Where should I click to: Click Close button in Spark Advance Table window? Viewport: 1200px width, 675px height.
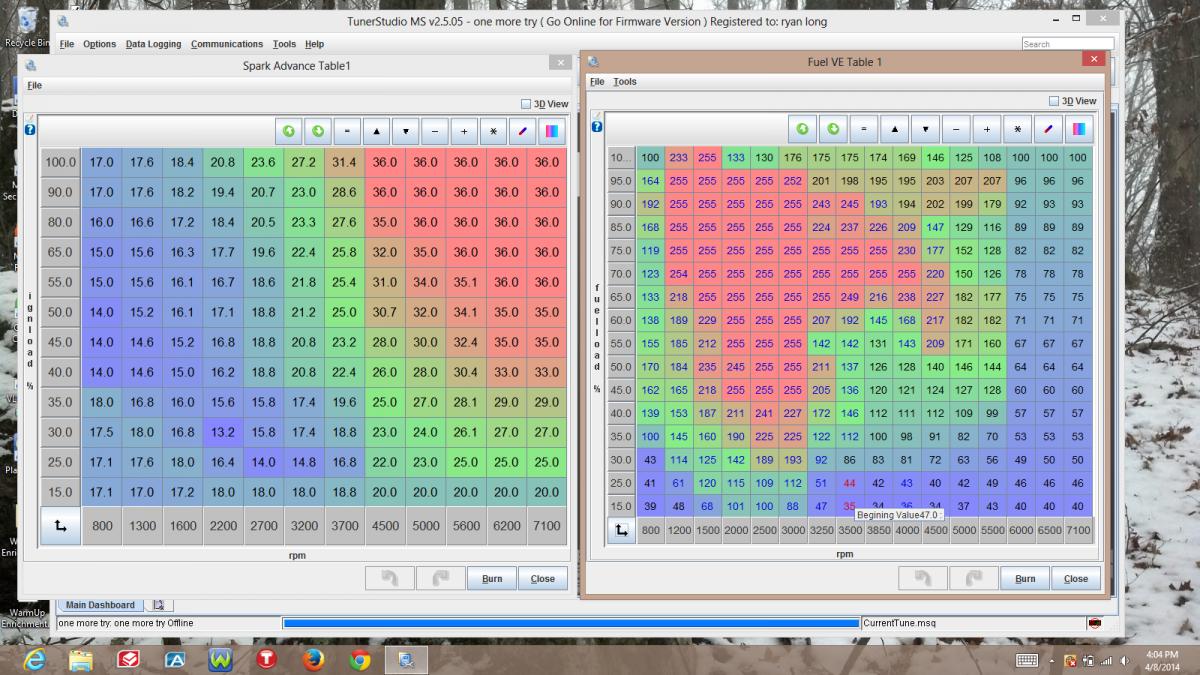pyautogui.click(x=543, y=579)
